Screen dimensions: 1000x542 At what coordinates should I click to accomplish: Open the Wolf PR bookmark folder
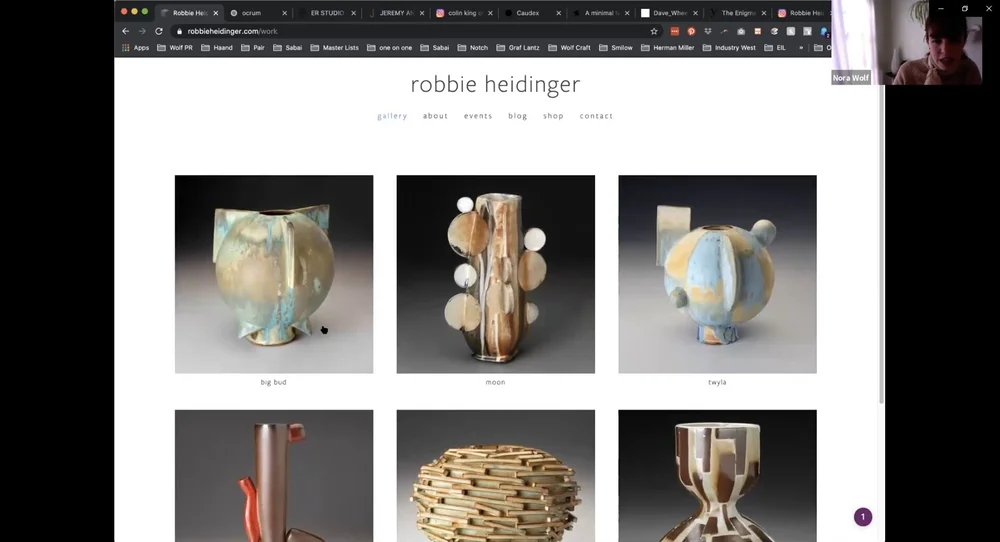(175, 48)
